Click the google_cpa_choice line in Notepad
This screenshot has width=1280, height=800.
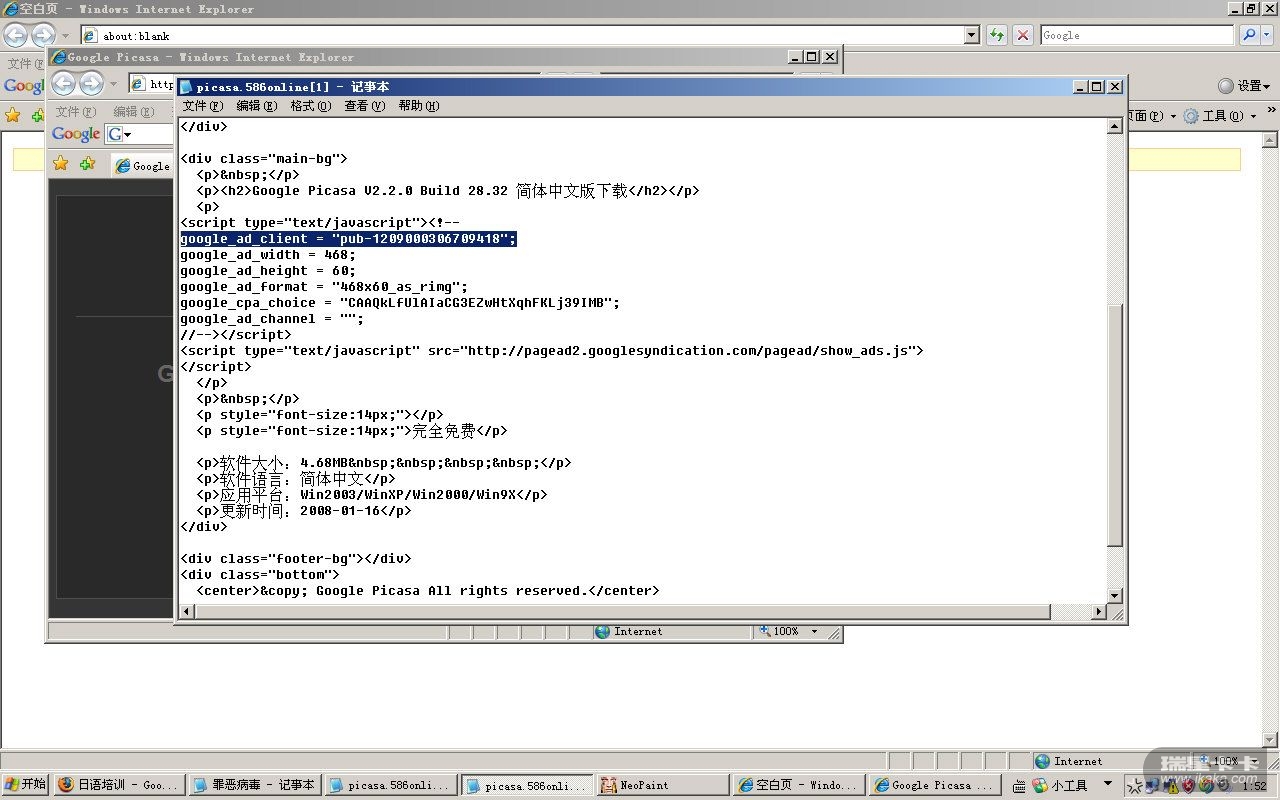[400, 303]
